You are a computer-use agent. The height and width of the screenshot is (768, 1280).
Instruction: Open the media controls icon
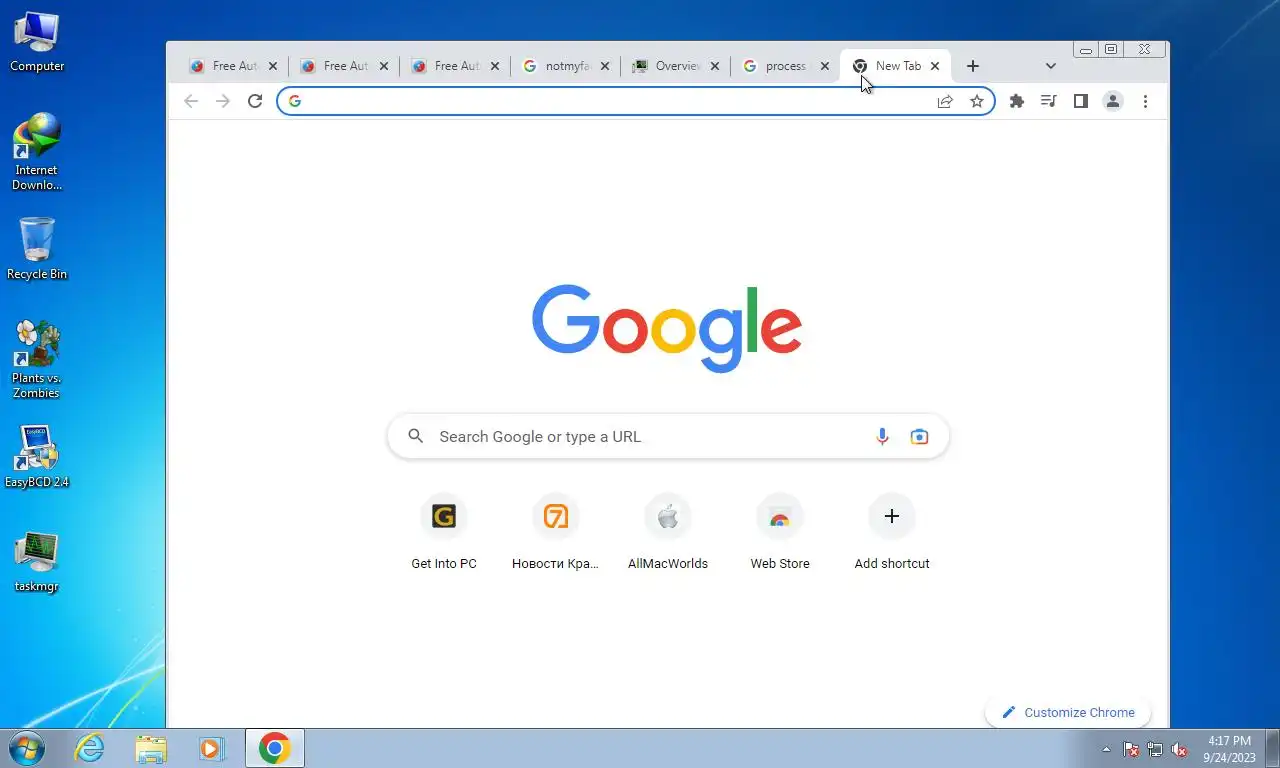click(1048, 101)
